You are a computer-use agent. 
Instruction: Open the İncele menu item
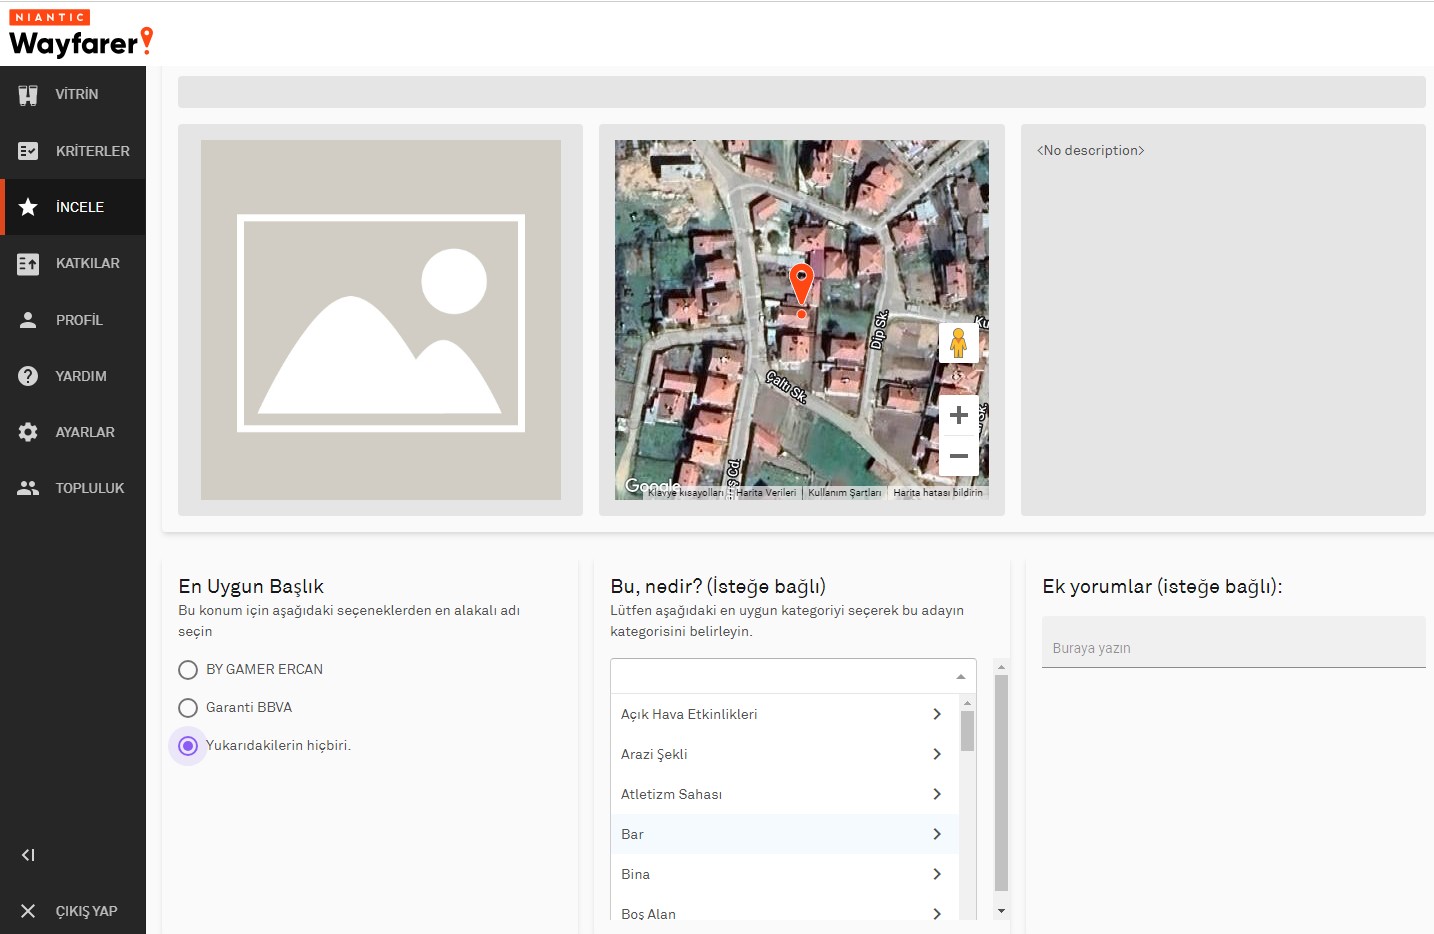[80, 207]
